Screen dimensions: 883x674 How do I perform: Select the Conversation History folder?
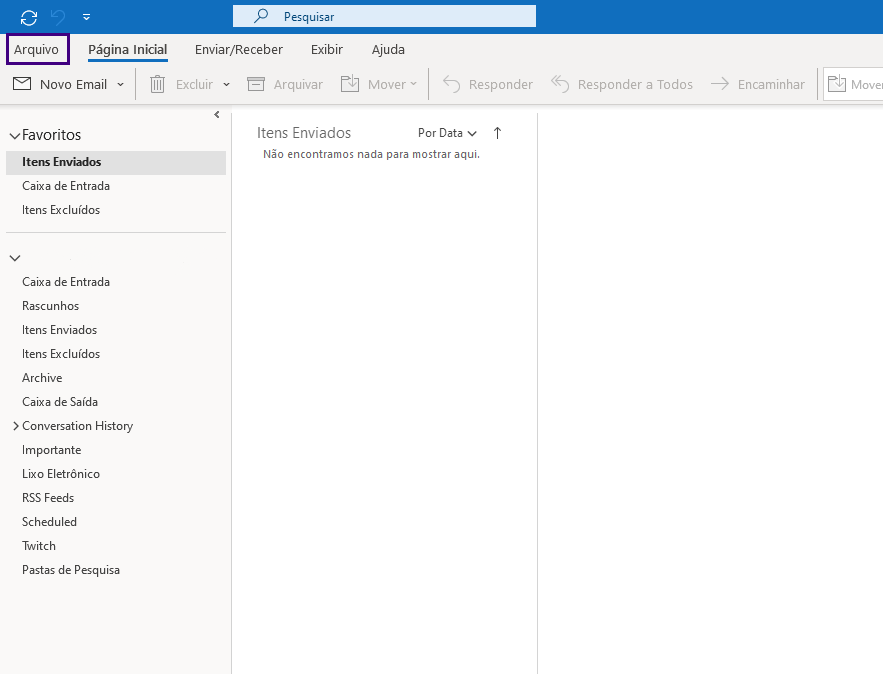[x=78, y=426]
